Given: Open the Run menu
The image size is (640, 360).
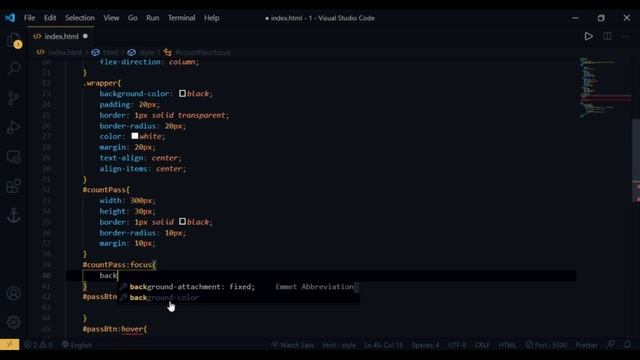Looking at the screenshot, I should 153,18.
